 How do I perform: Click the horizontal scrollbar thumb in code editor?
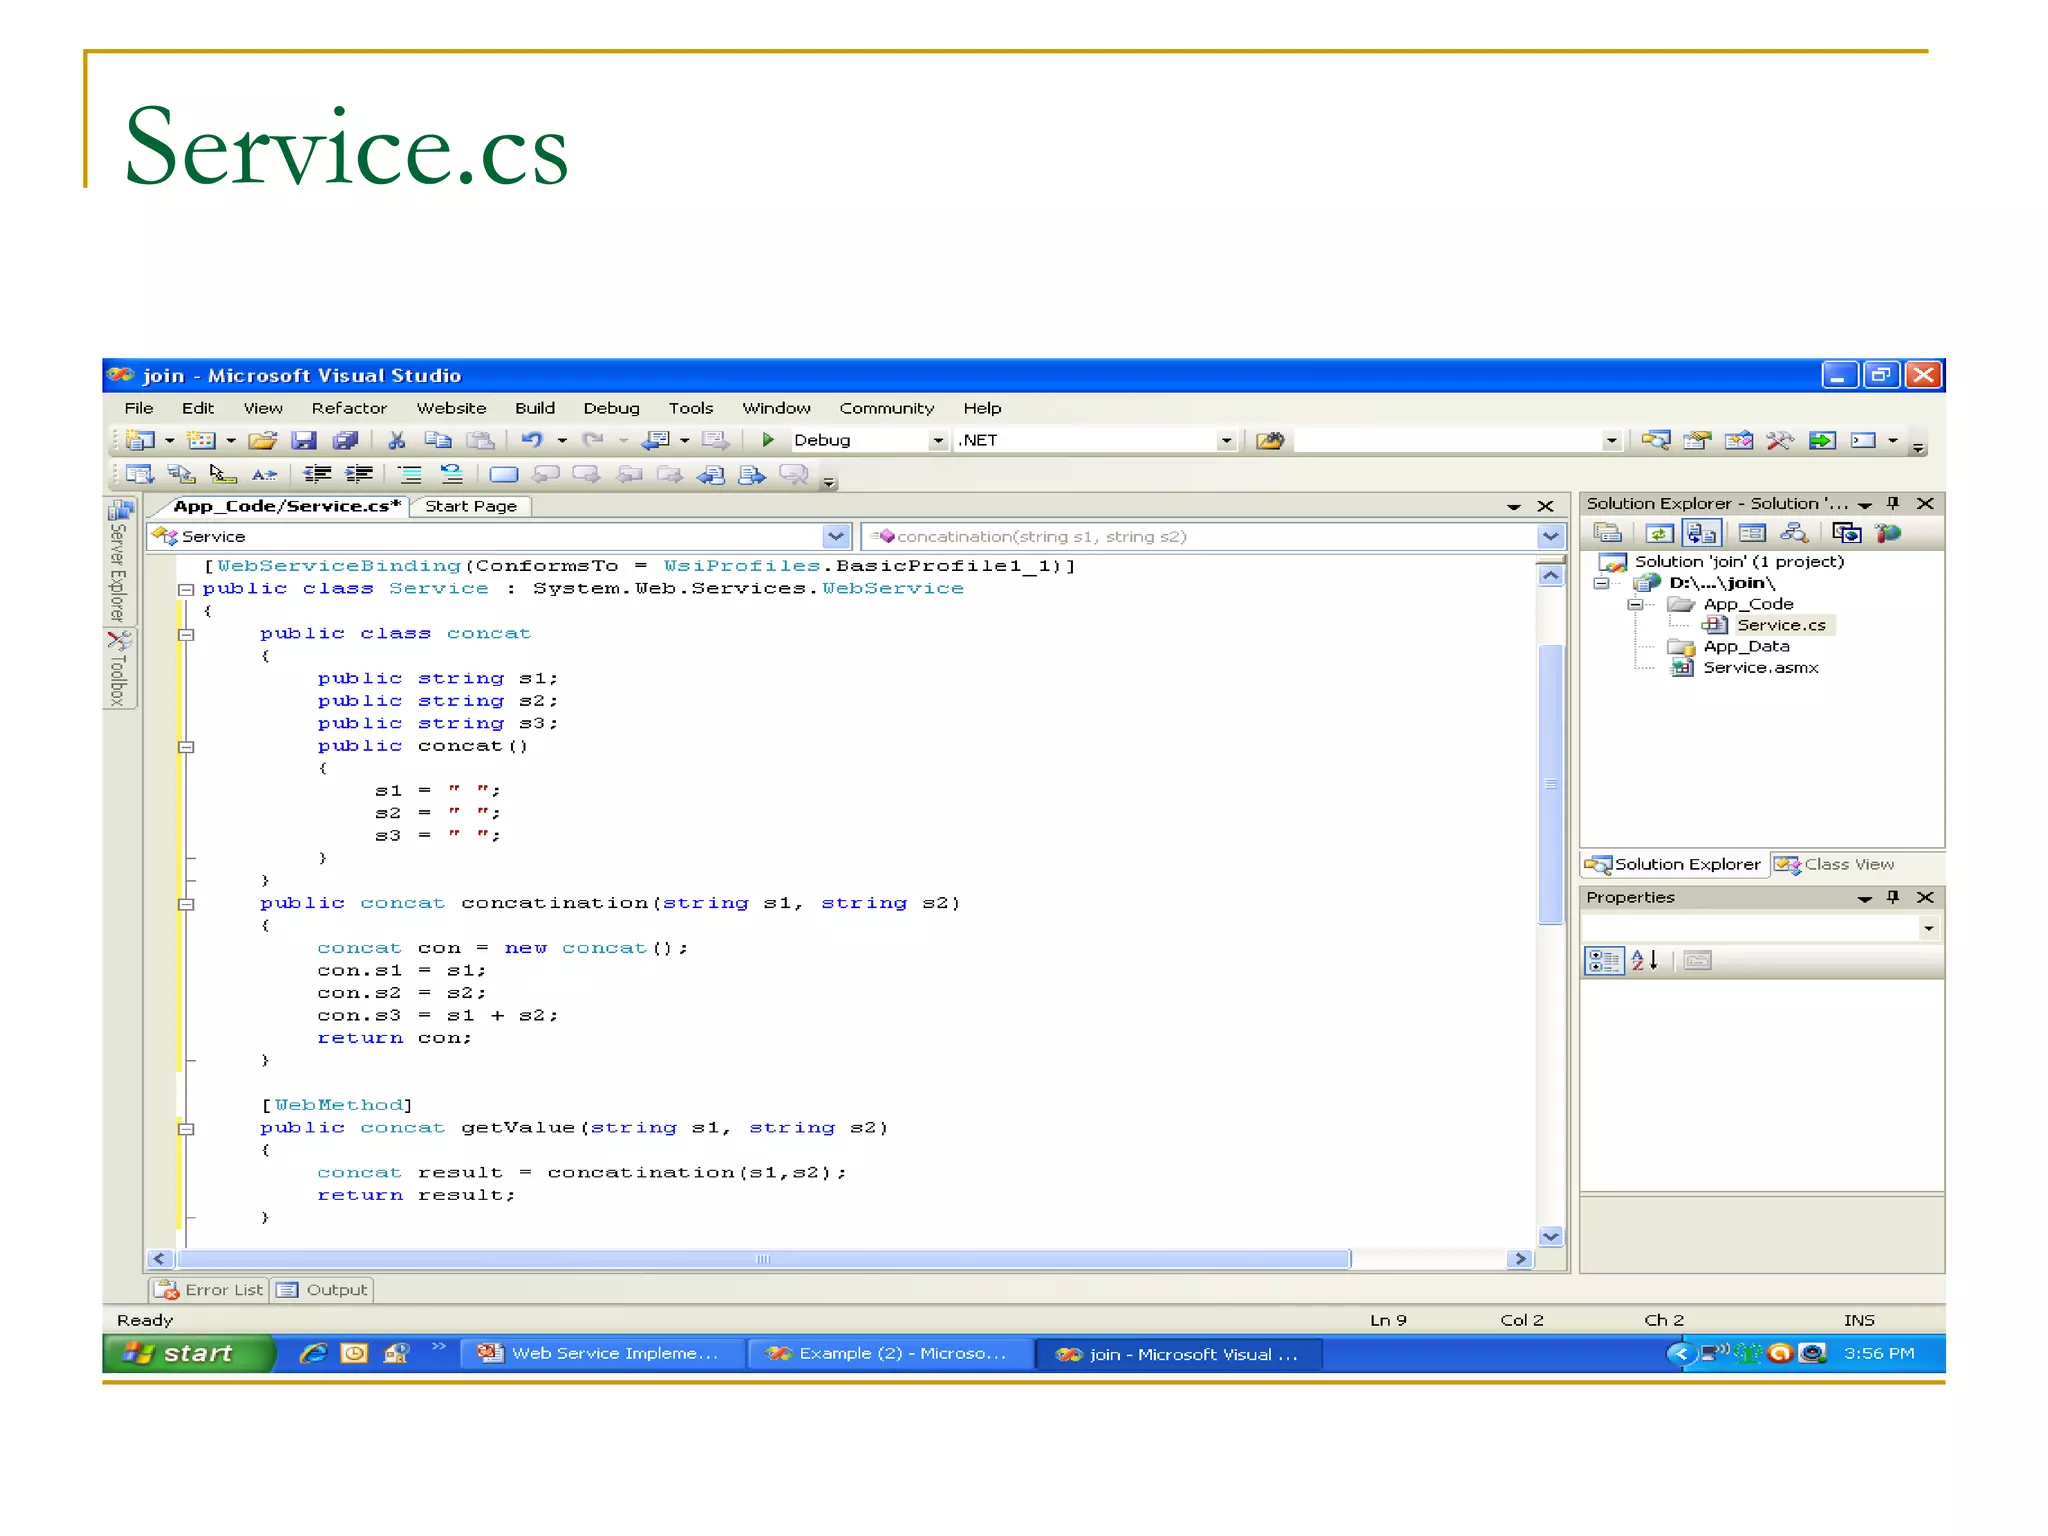click(763, 1259)
